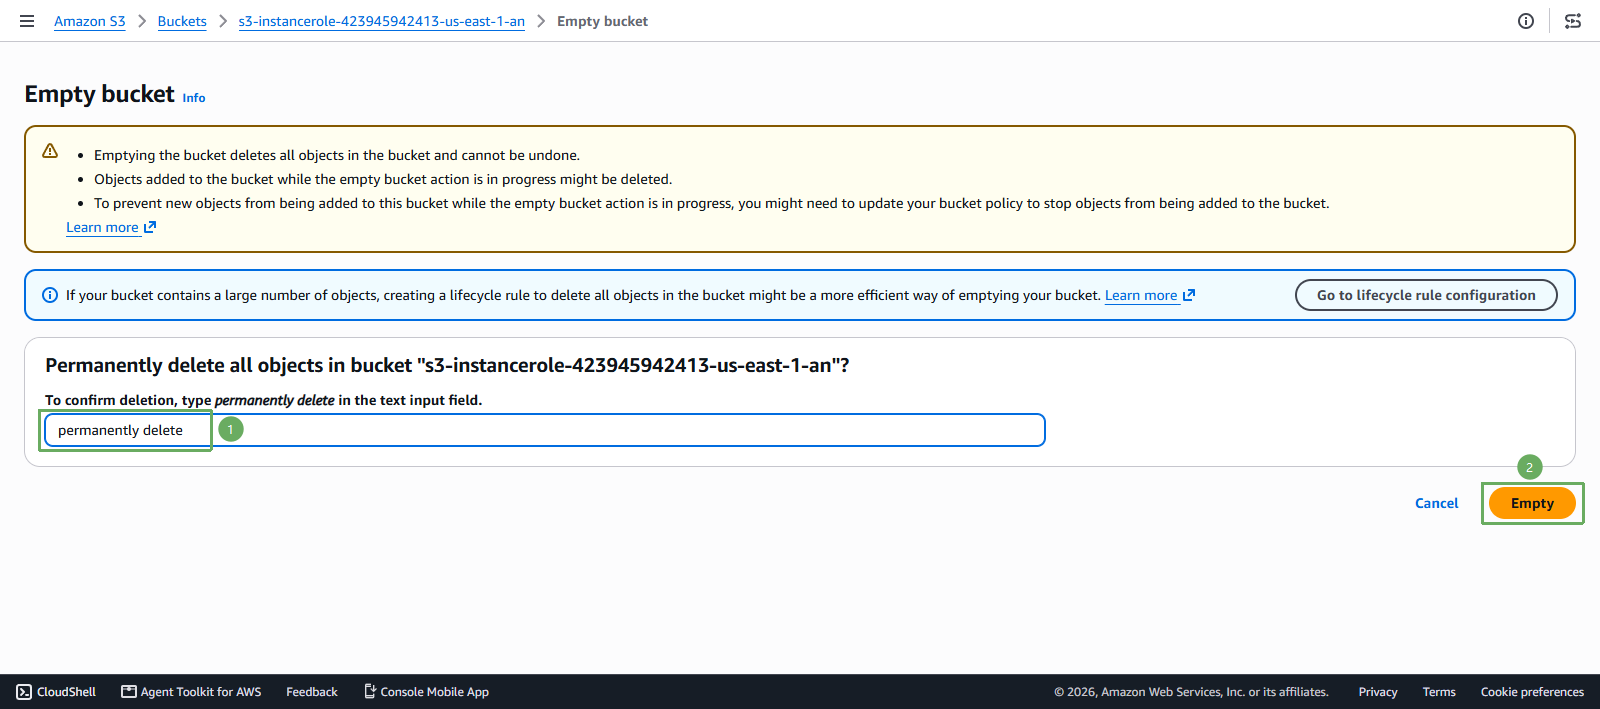Click Go to lifecycle rule configuration
The image size is (1600, 709).
point(1426,295)
